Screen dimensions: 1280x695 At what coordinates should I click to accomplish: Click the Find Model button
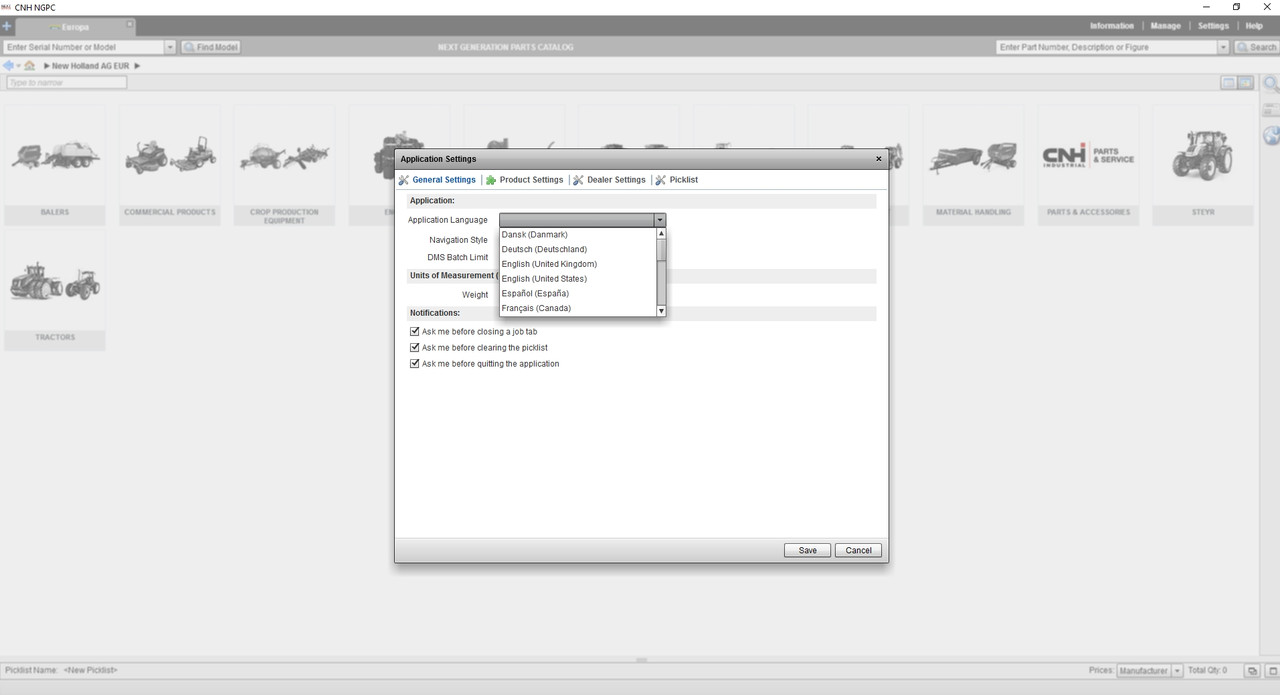tap(210, 47)
